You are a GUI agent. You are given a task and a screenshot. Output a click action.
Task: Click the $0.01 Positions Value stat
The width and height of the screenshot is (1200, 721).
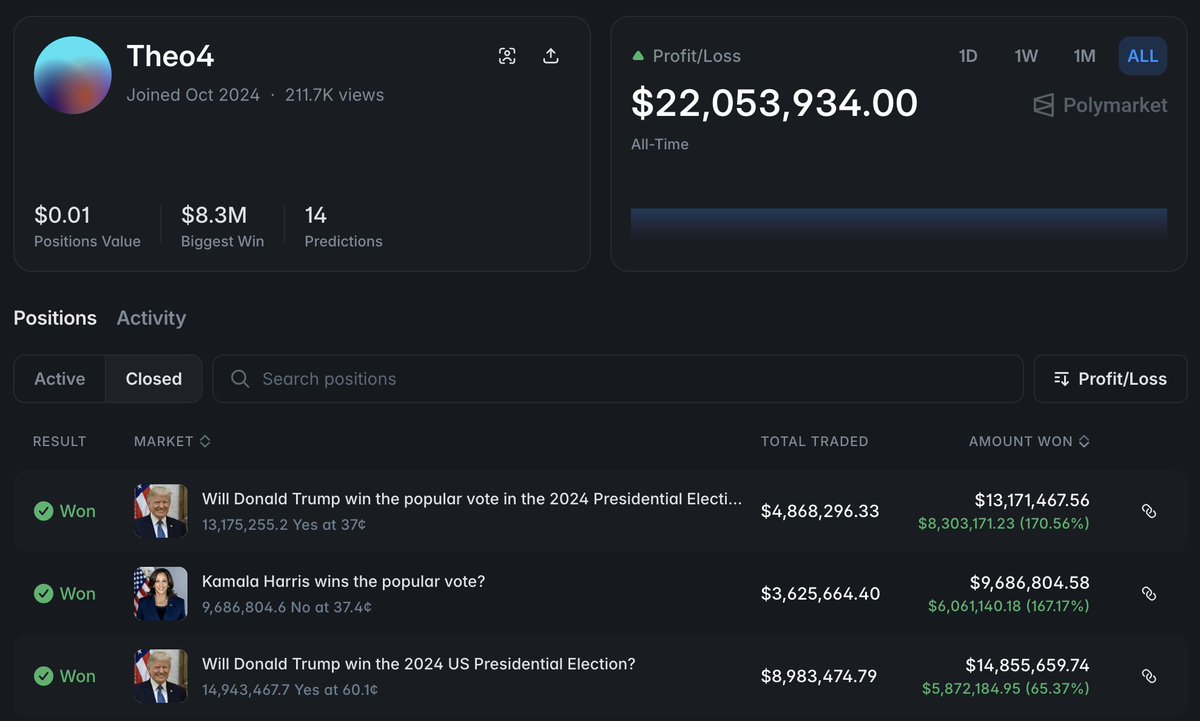pyautogui.click(x=87, y=226)
